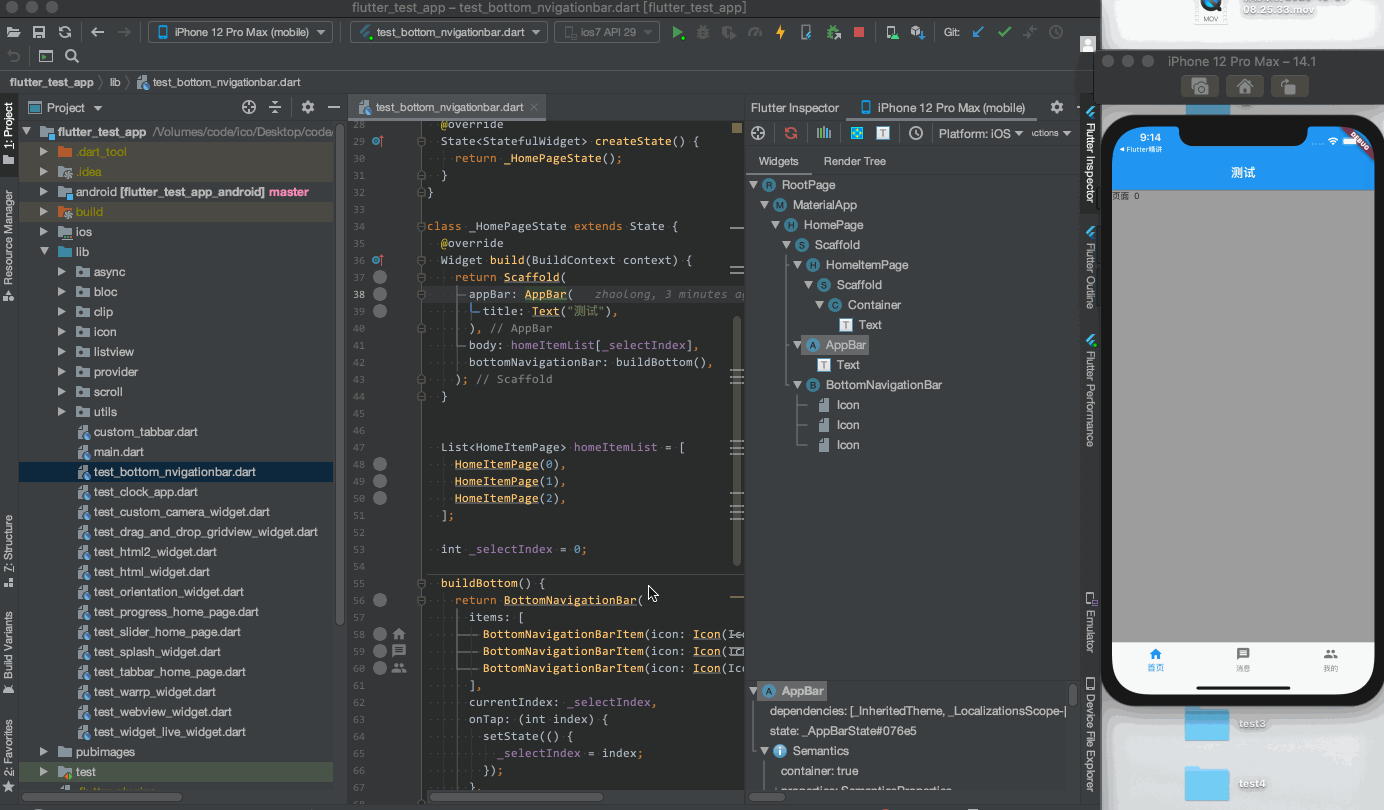
Task: Click the Save All disk icon
Action: point(39,32)
